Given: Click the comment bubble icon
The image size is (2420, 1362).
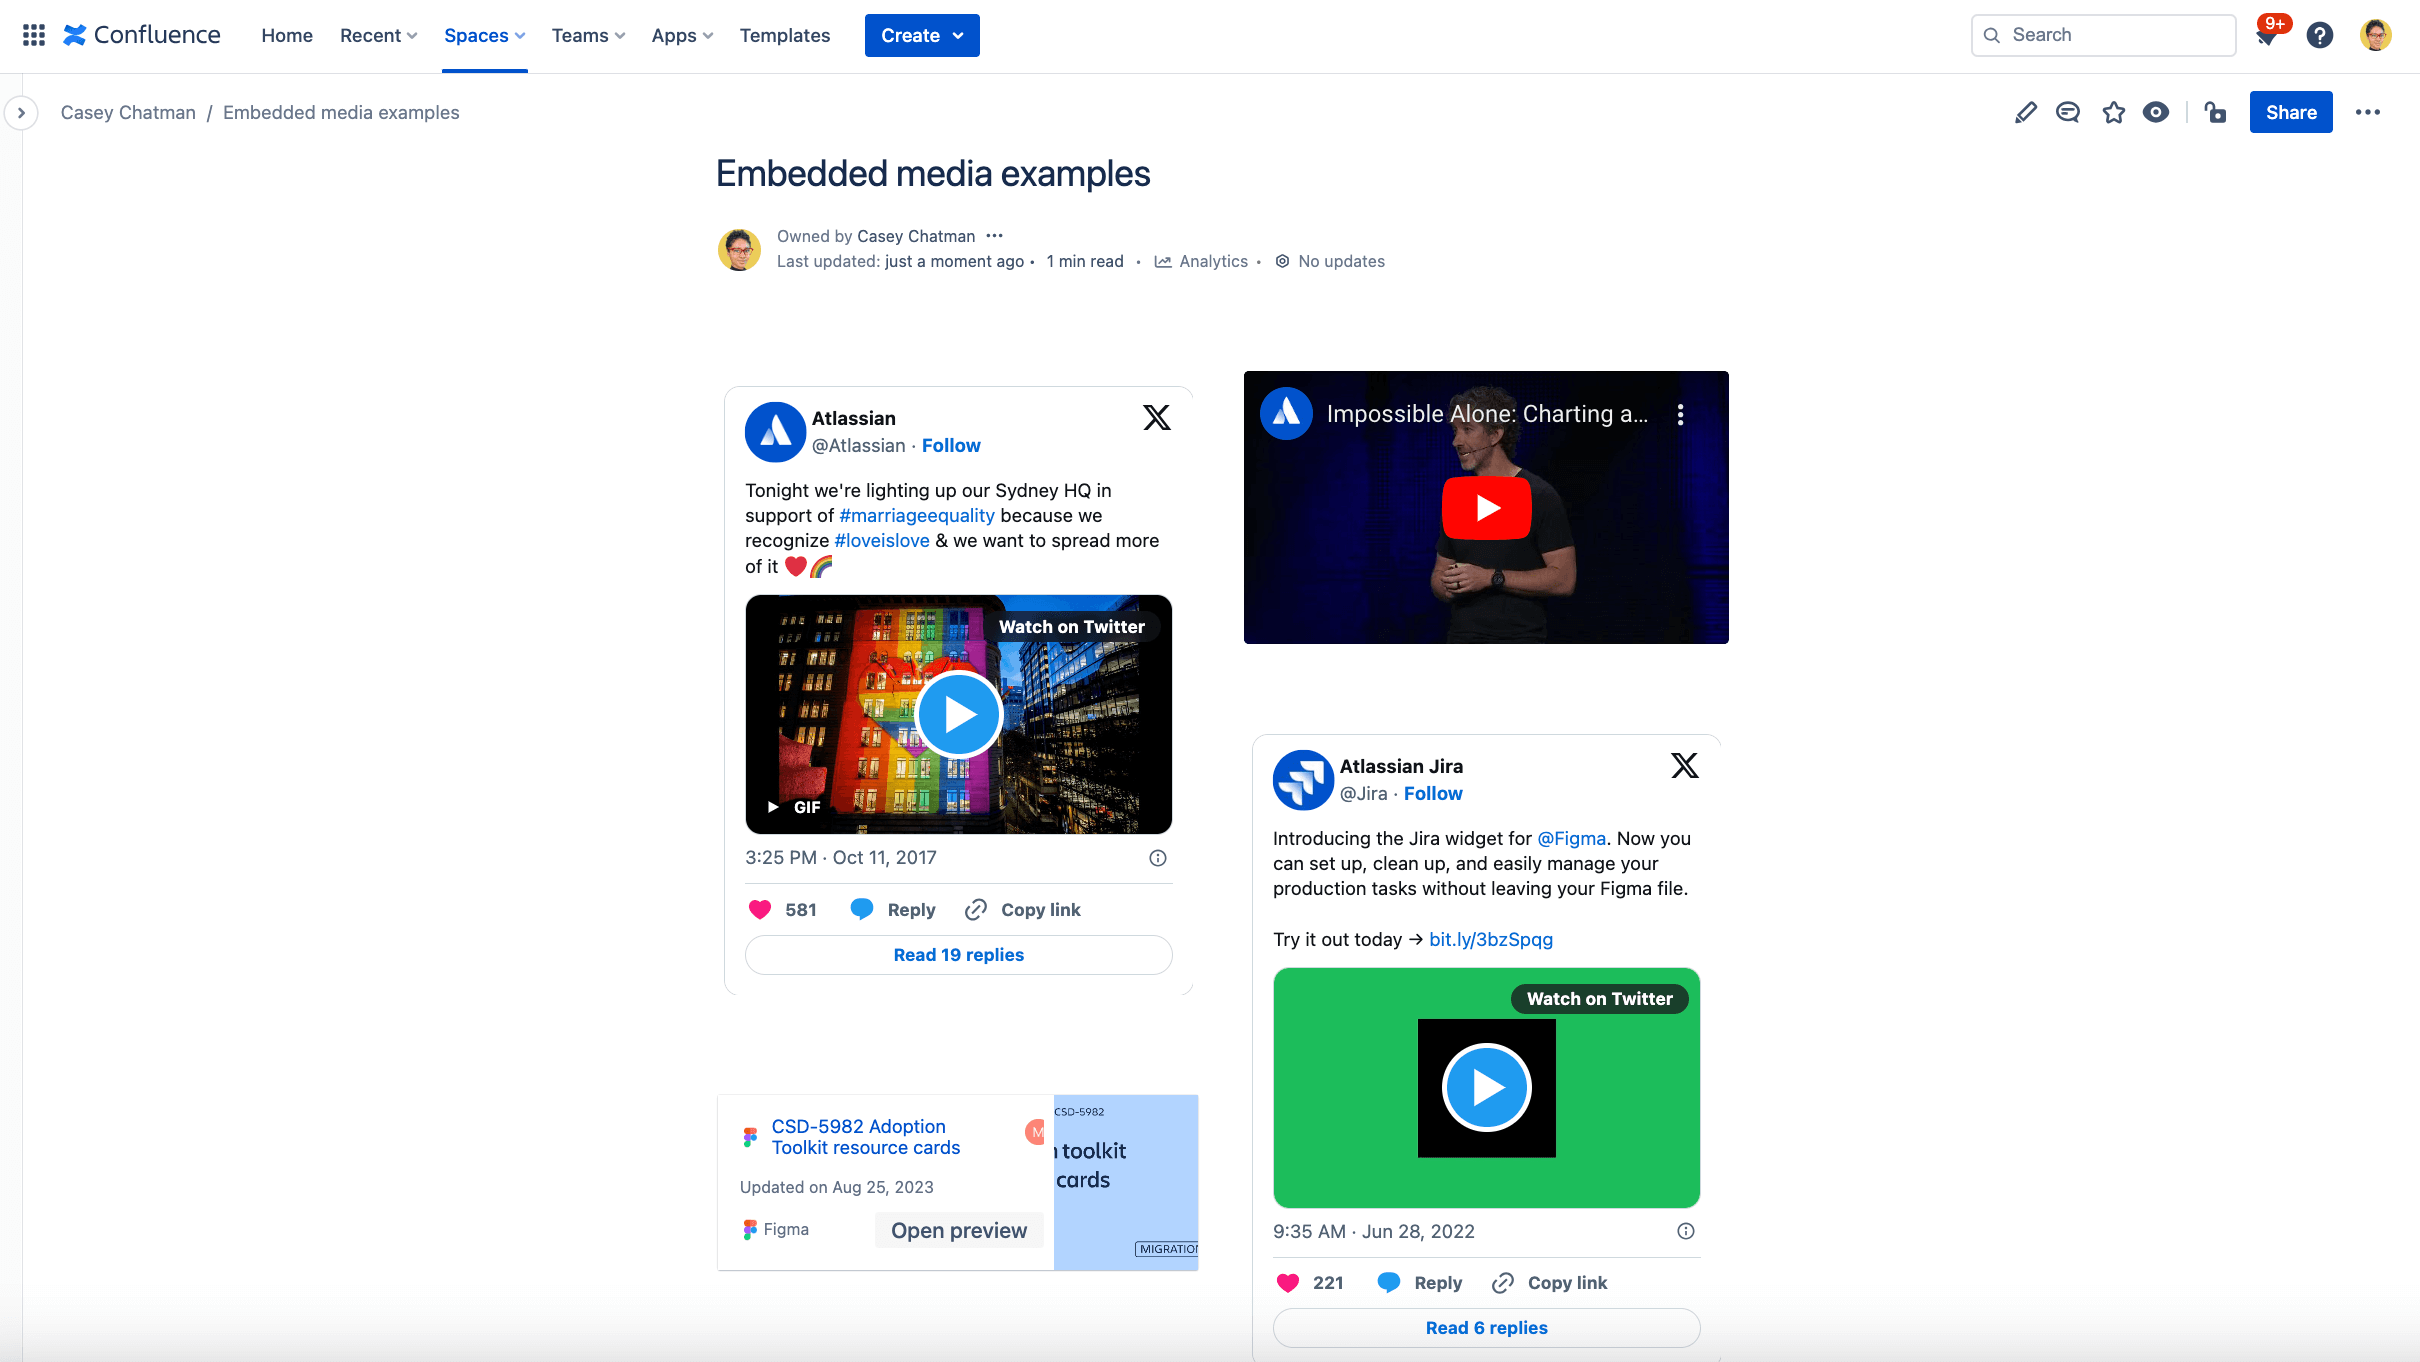Looking at the screenshot, I should (2069, 111).
